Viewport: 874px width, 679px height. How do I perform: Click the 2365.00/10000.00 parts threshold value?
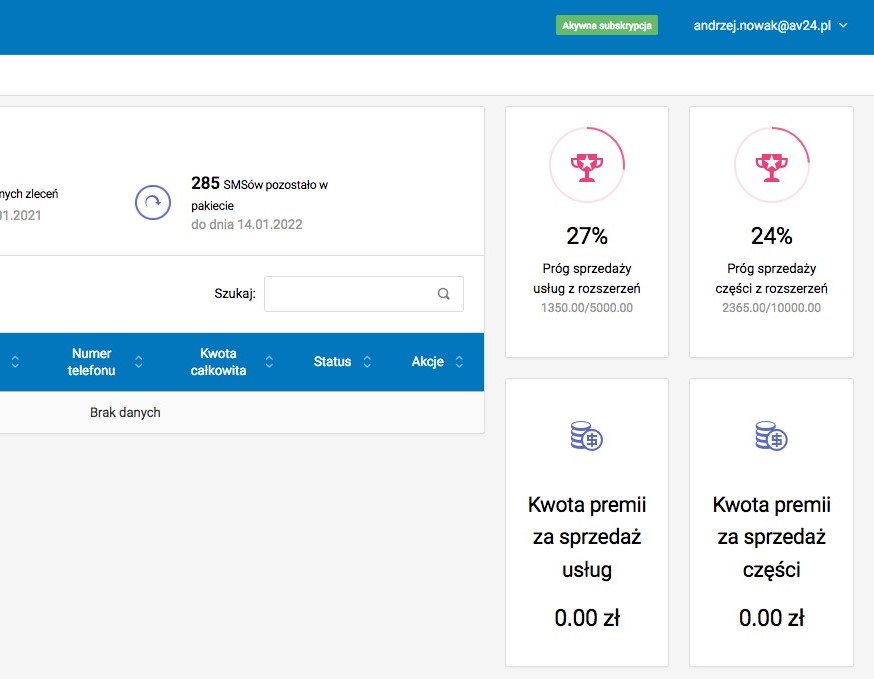point(771,308)
